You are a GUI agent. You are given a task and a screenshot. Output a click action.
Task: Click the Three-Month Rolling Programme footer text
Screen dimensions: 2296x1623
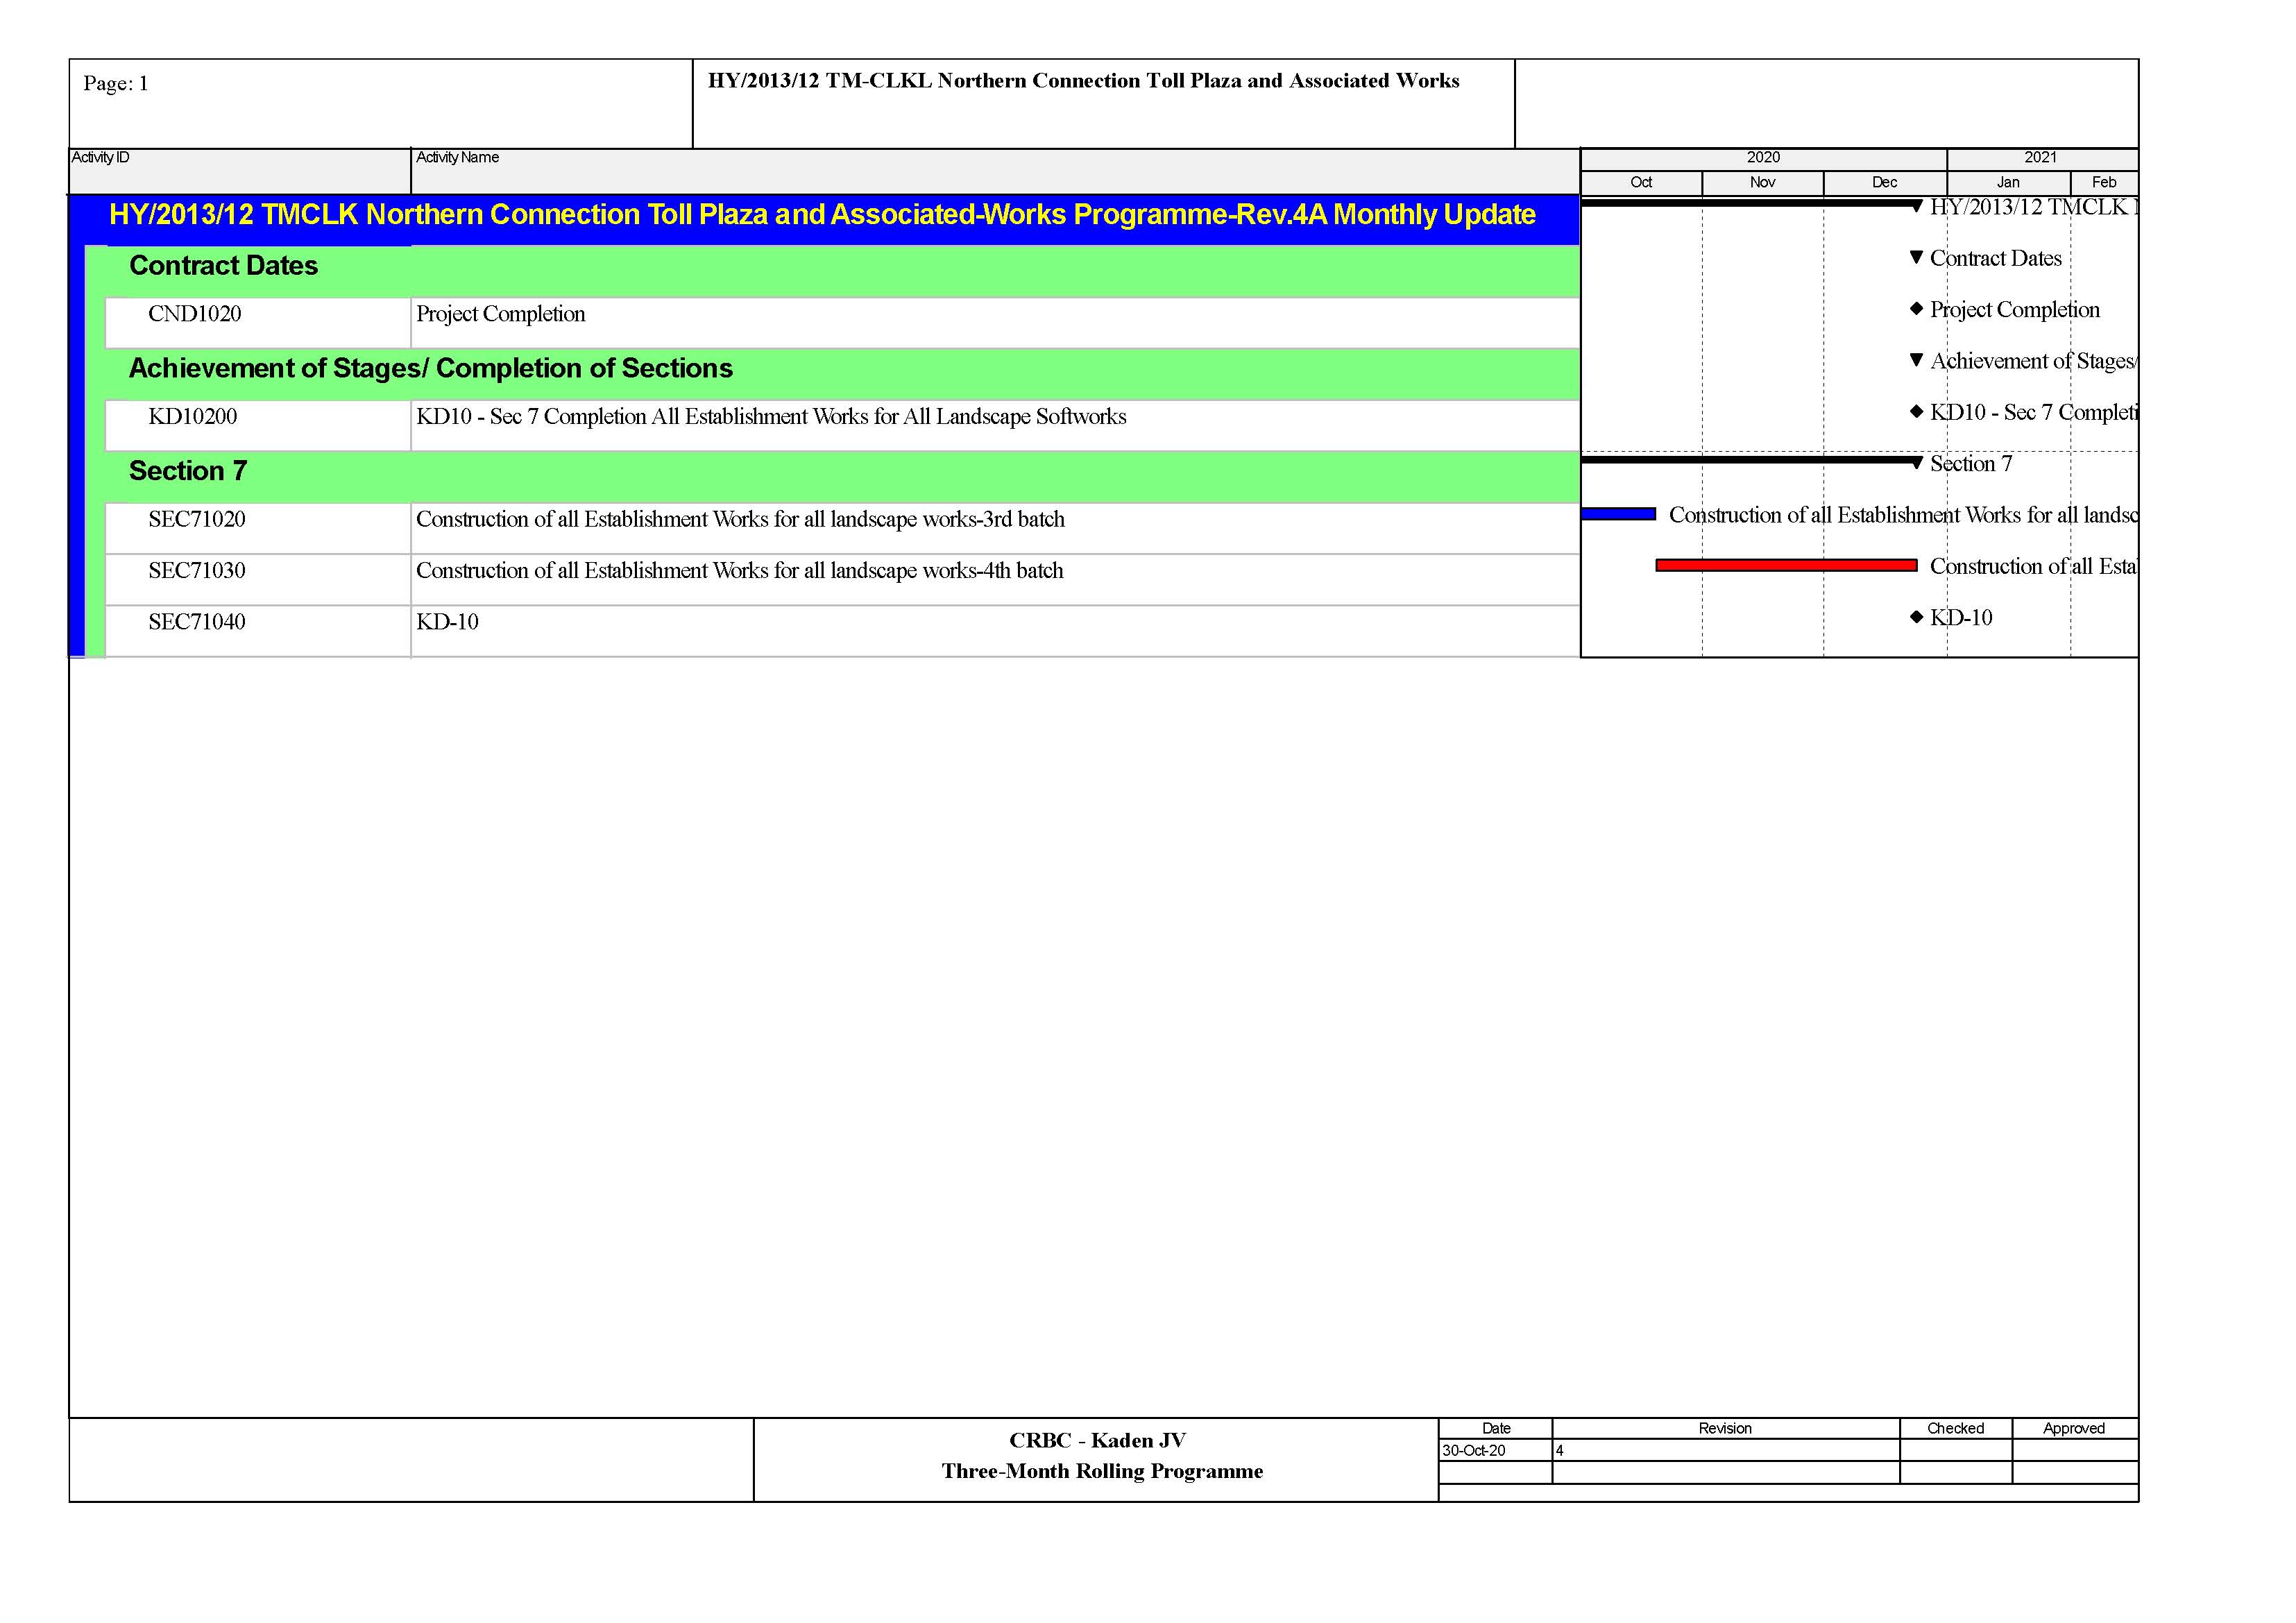[1102, 1471]
